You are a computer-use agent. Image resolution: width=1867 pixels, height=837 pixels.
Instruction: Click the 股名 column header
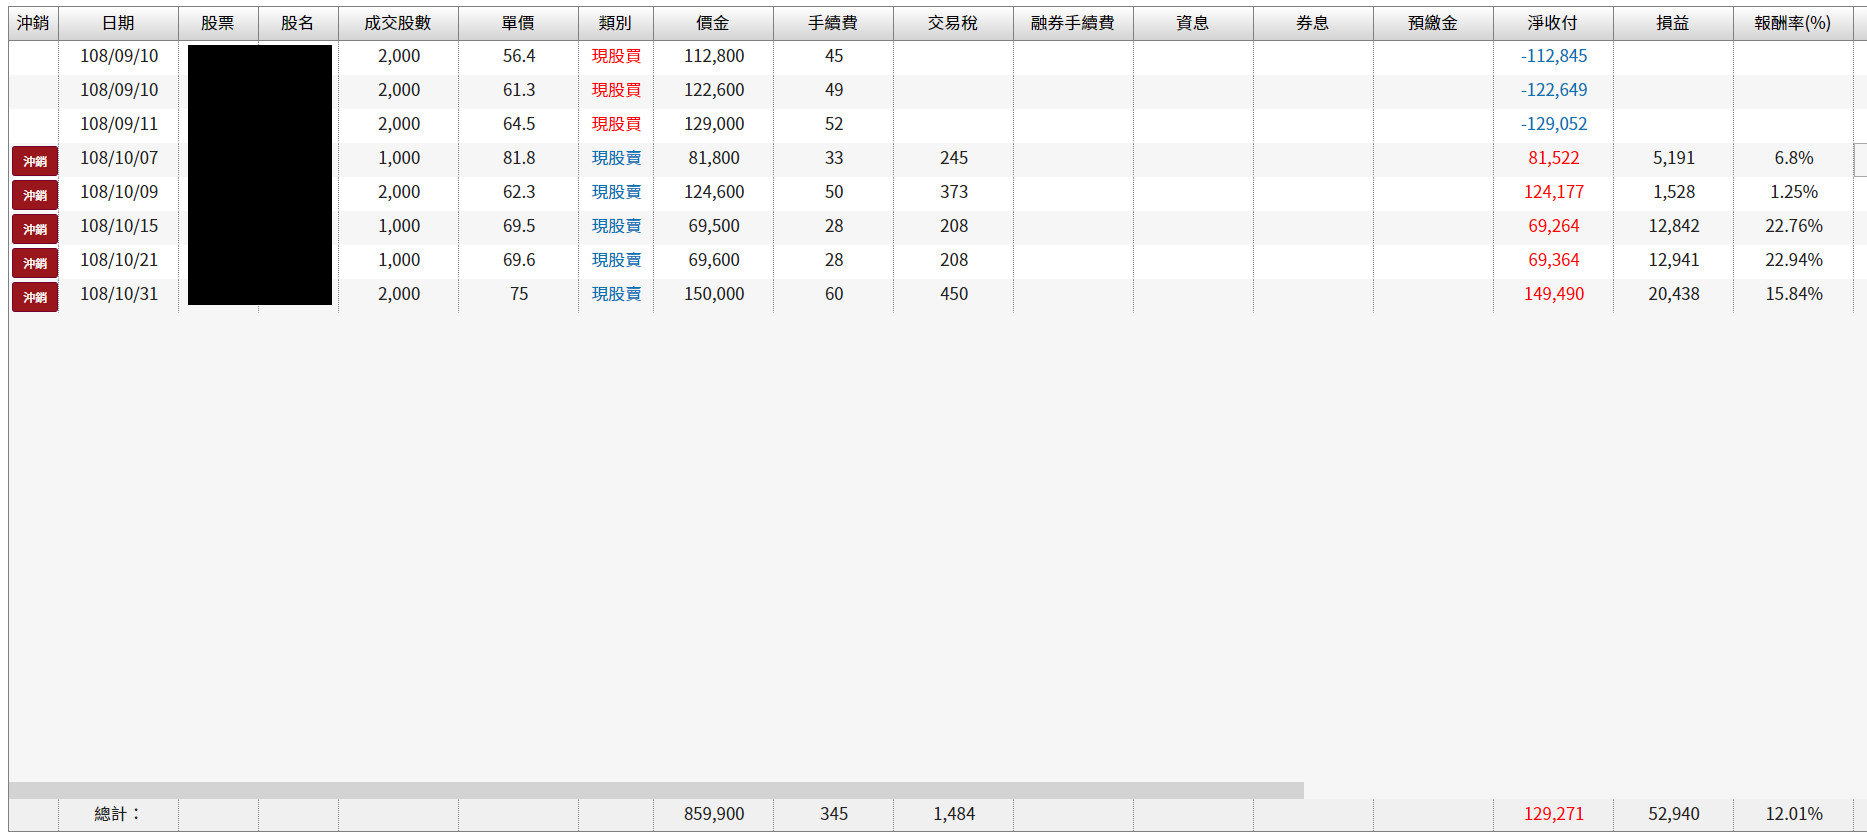tap(298, 23)
